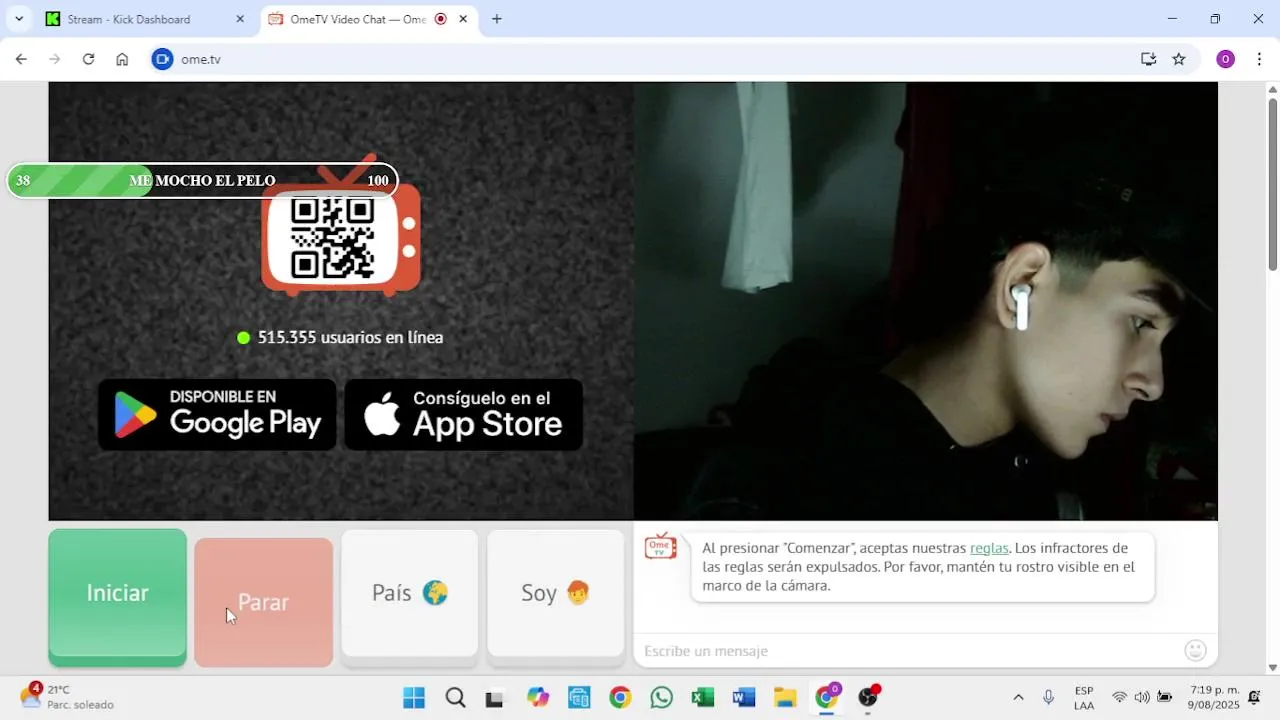Open a new browser tab
Screen dimensions: 1280x720
point(497,19)
